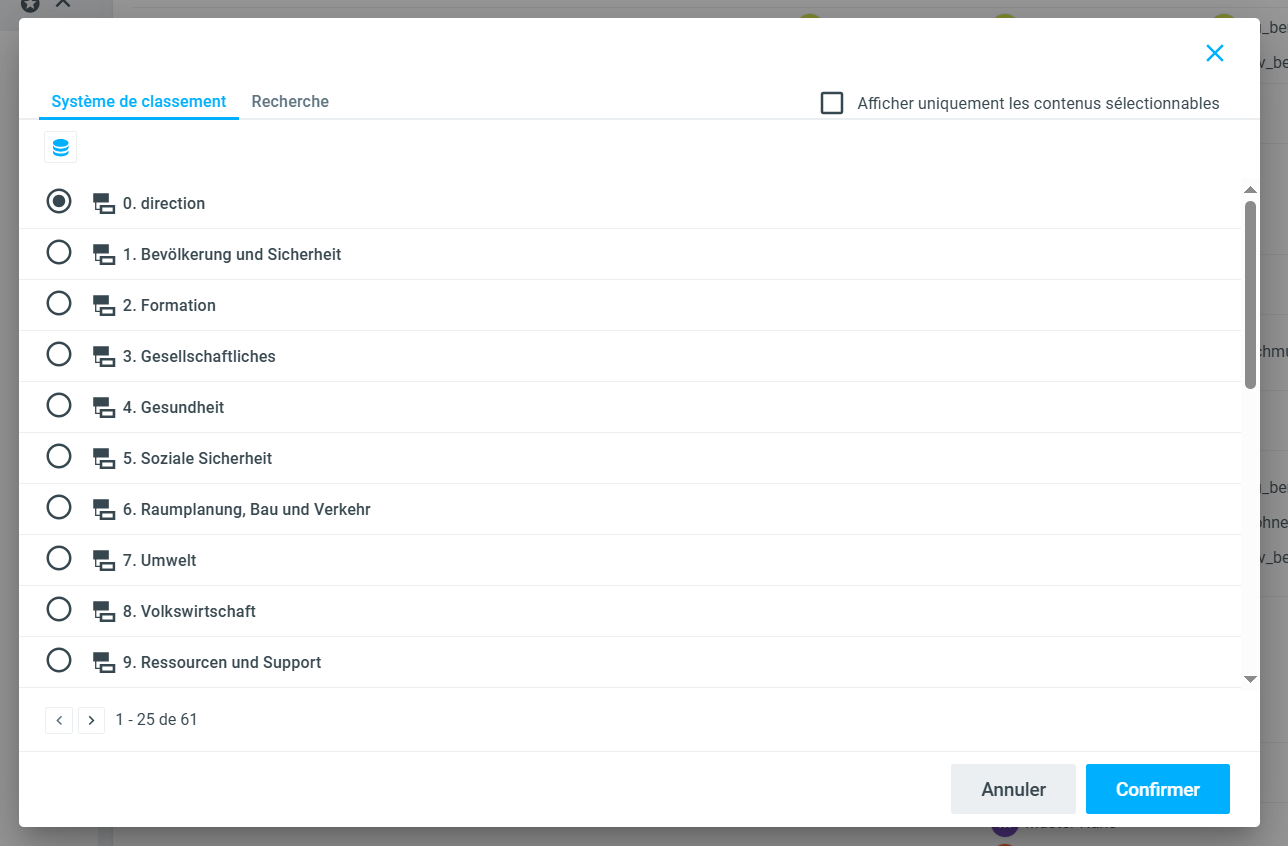Click the database root icon
Screen dimensions: 1288x846
pyautogui.click(x=60, y=148)
